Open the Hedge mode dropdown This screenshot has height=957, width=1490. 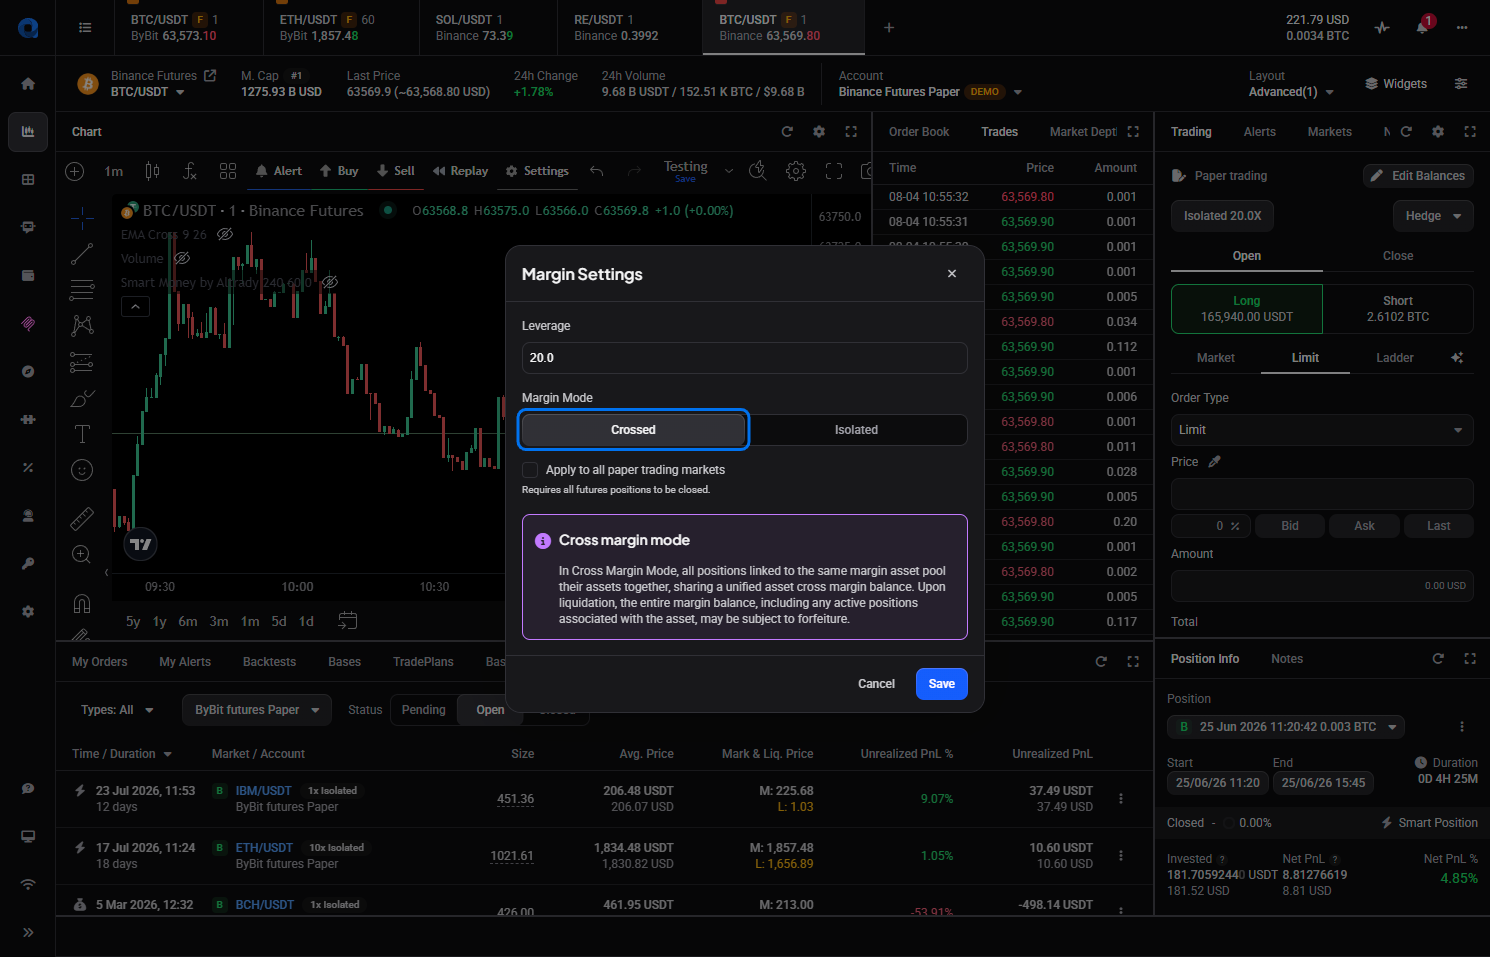pyautogui.click(x=1433, y=216)
